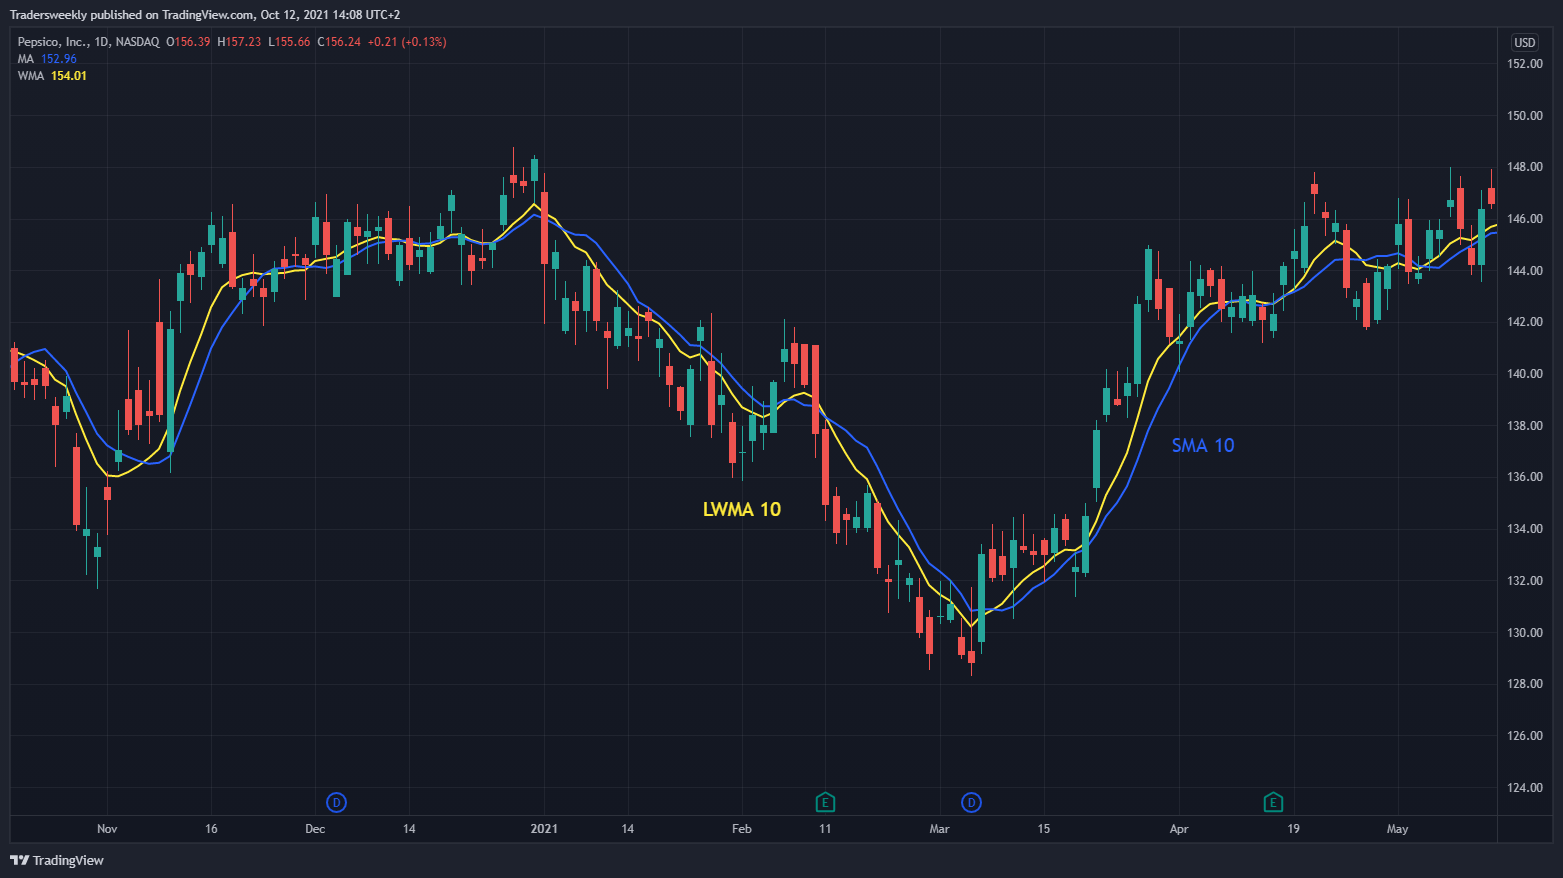Click the 11 date label on time axis
Screen dimensions: 1563x878
pyautogui.click(x=825, y=829)
